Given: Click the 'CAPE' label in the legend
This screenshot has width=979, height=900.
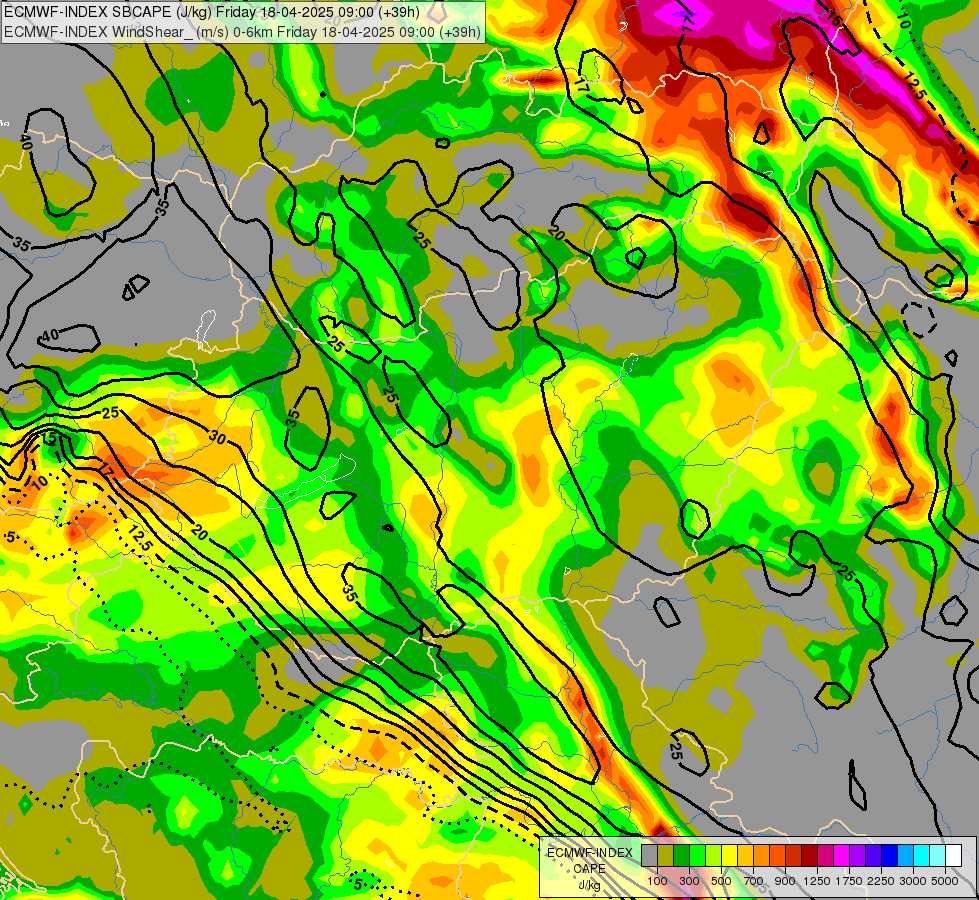Looking at the screenshot, I should [x=589, y=869].
